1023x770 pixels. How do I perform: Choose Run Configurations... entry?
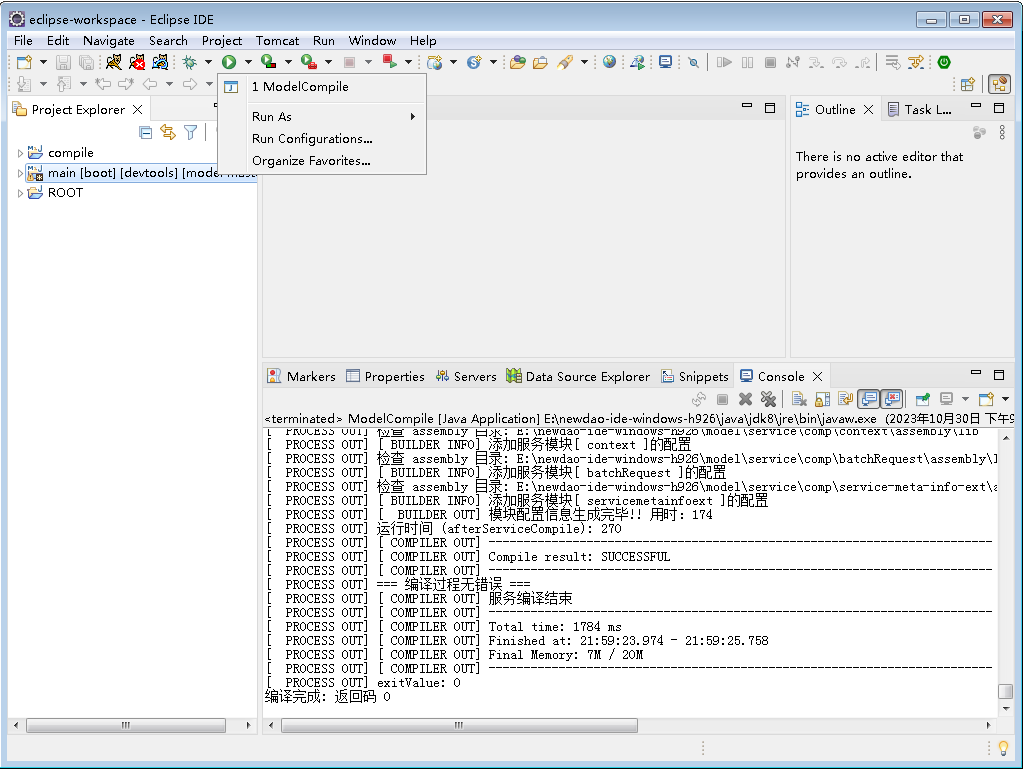click(322, 139)
